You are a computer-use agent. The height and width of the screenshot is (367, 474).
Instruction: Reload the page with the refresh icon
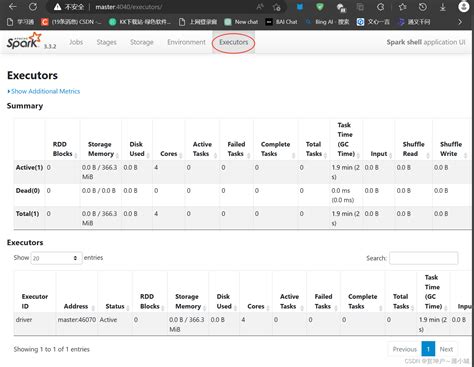click(33, 7)
